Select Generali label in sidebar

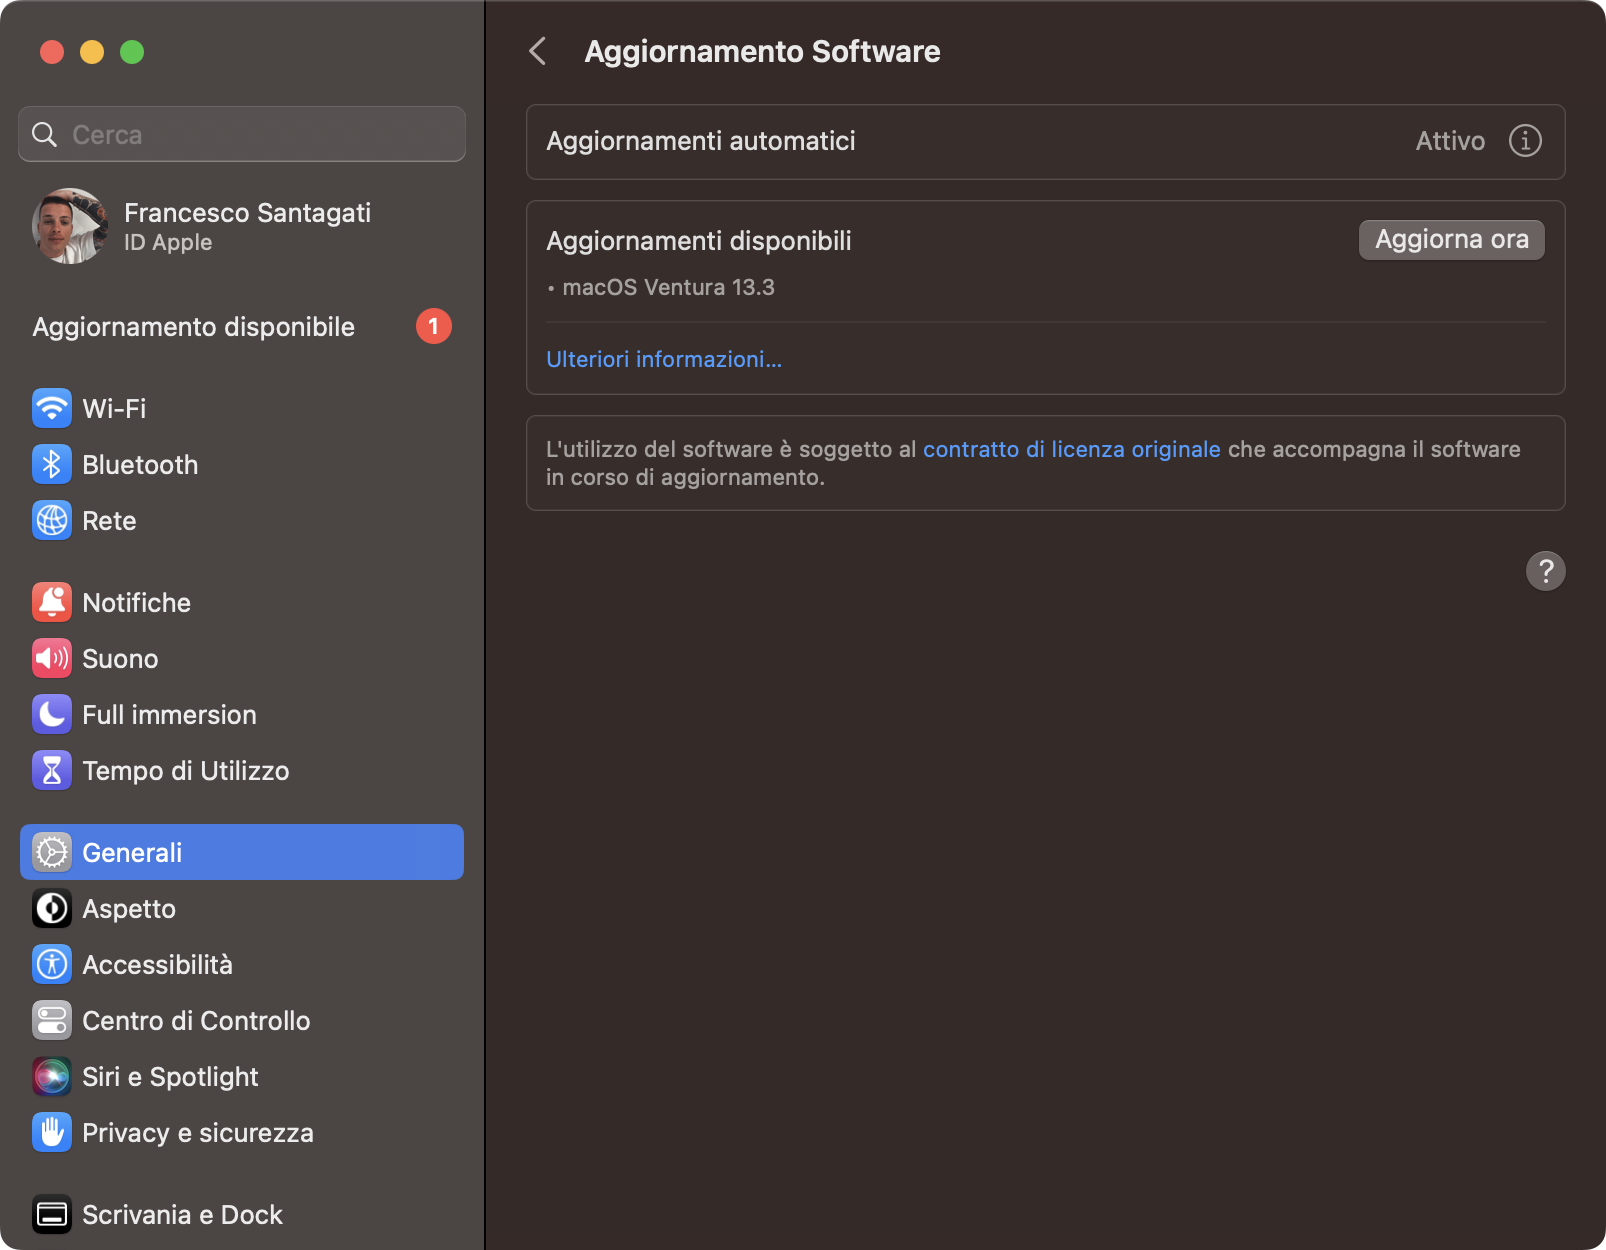pyautogui.click(x=132, y=853)
